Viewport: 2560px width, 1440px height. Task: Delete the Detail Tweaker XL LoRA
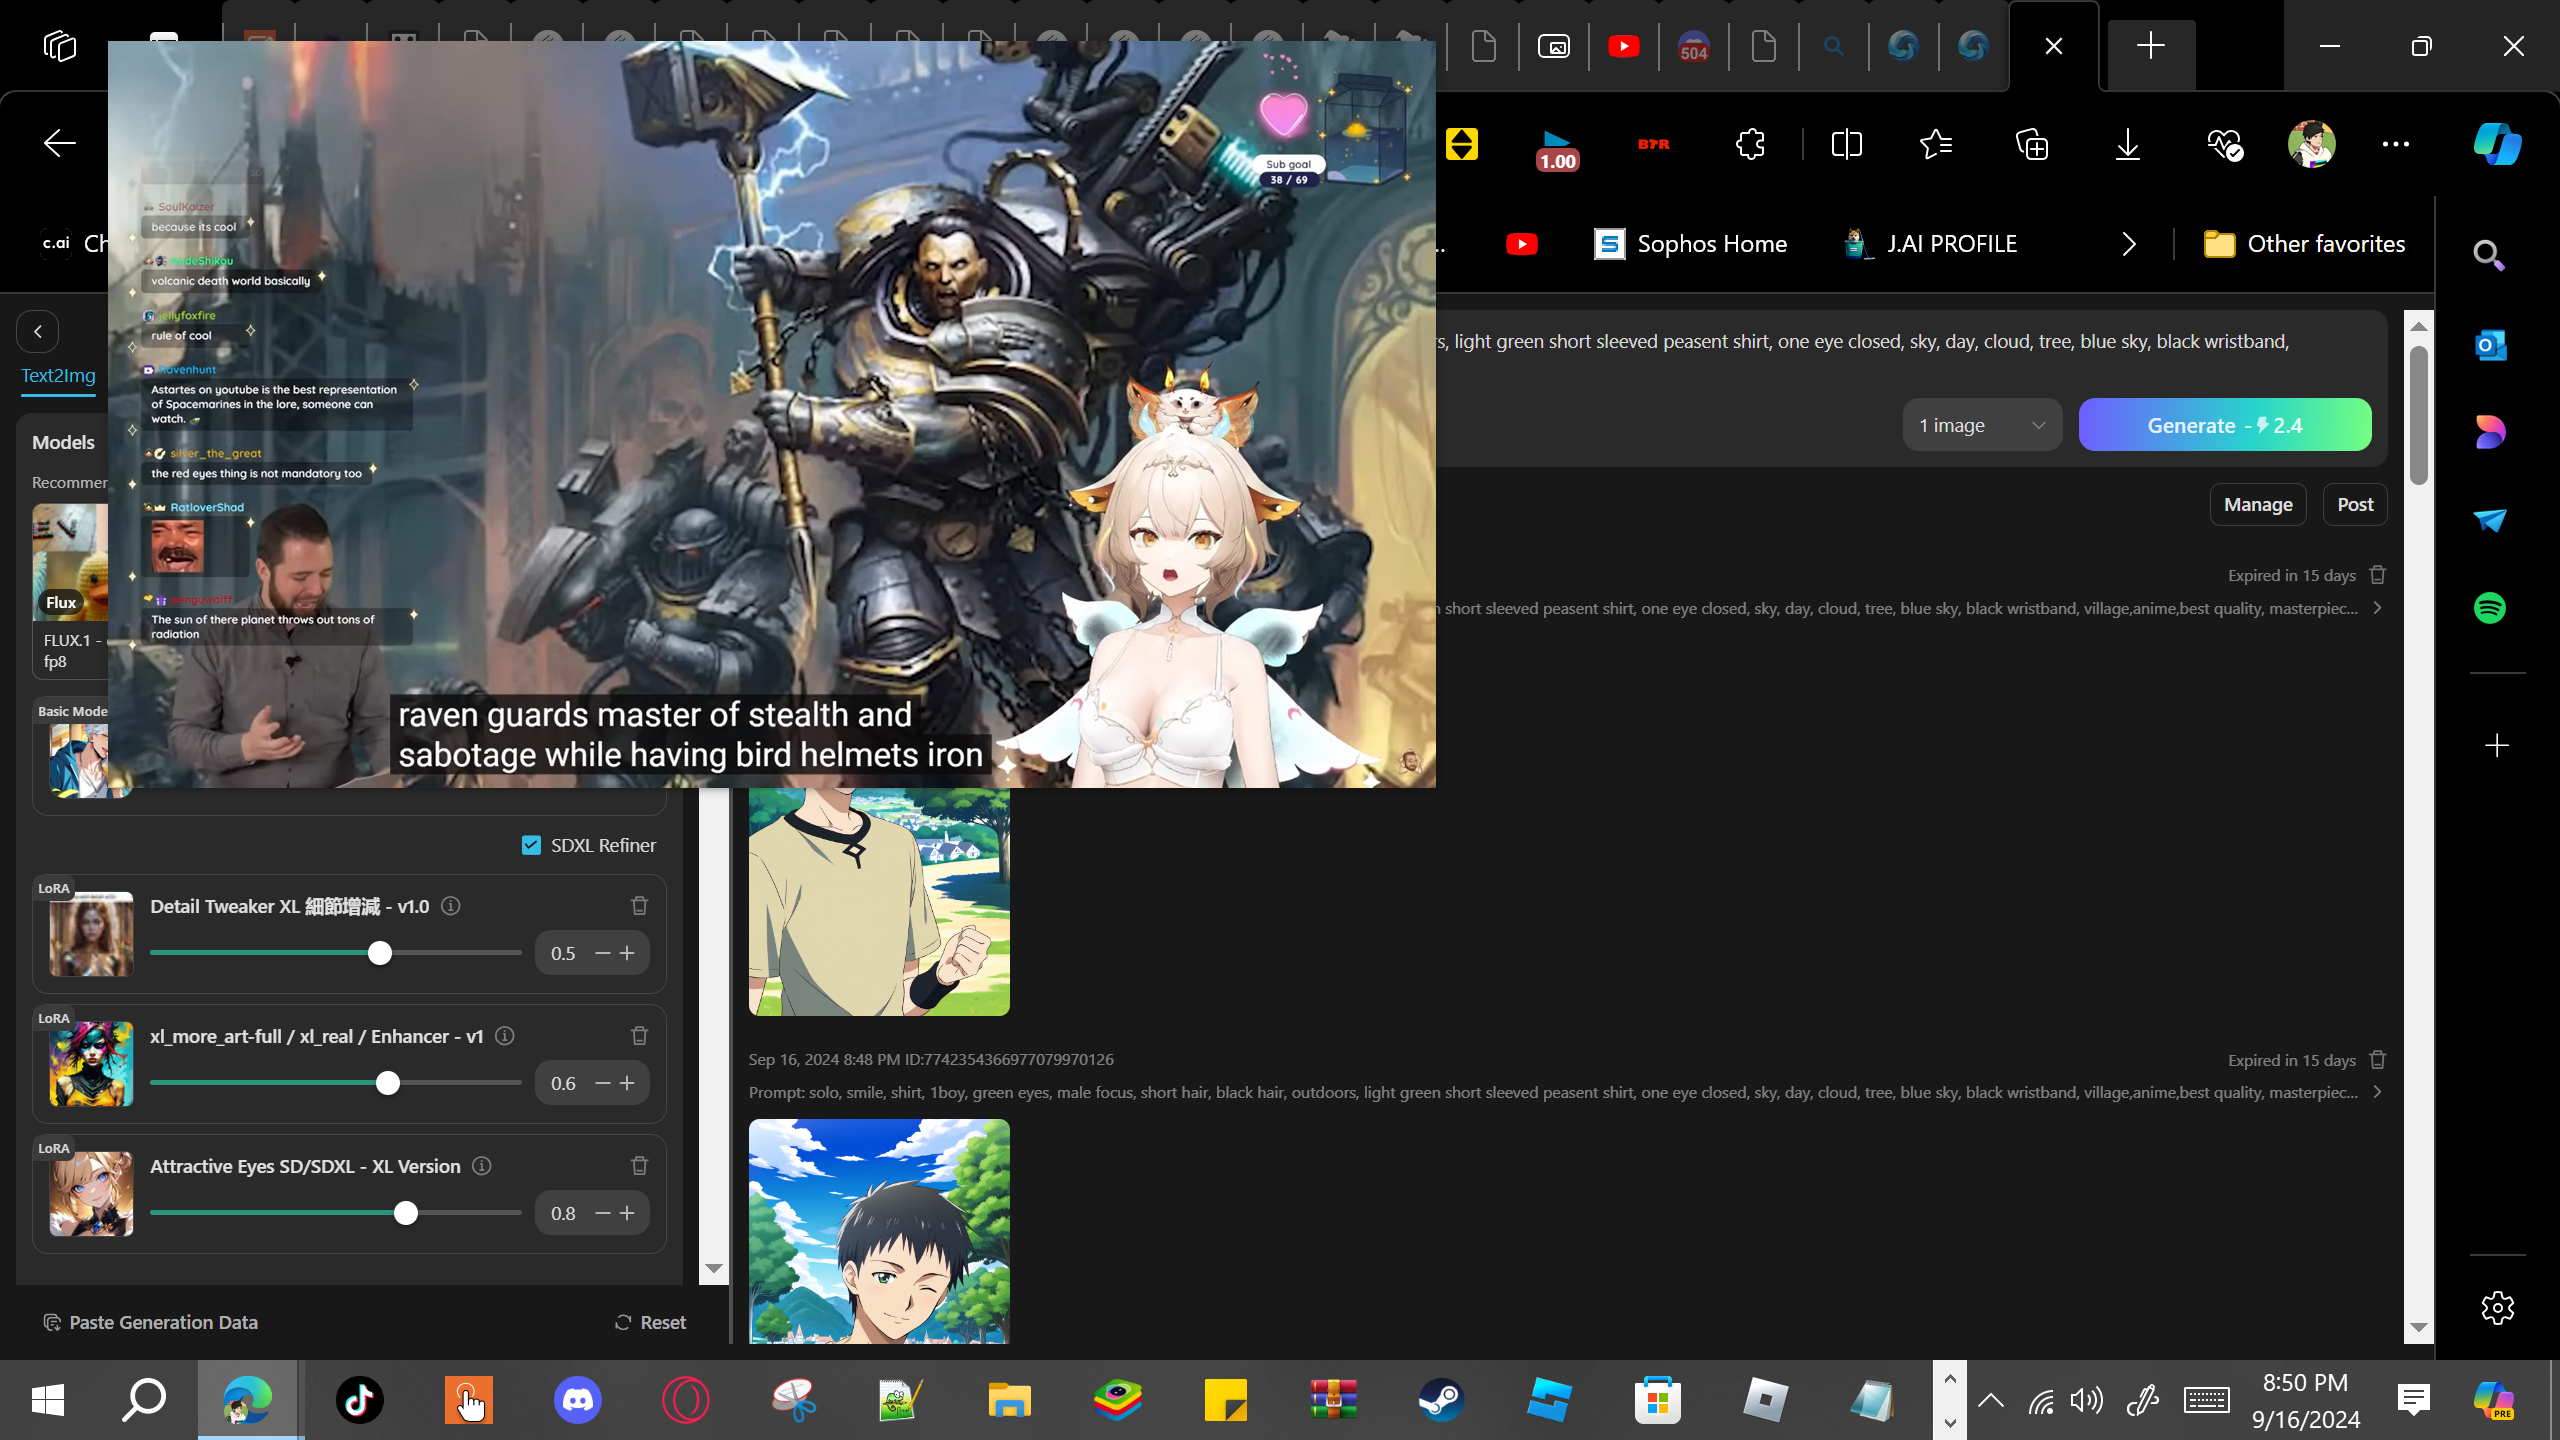640,906
